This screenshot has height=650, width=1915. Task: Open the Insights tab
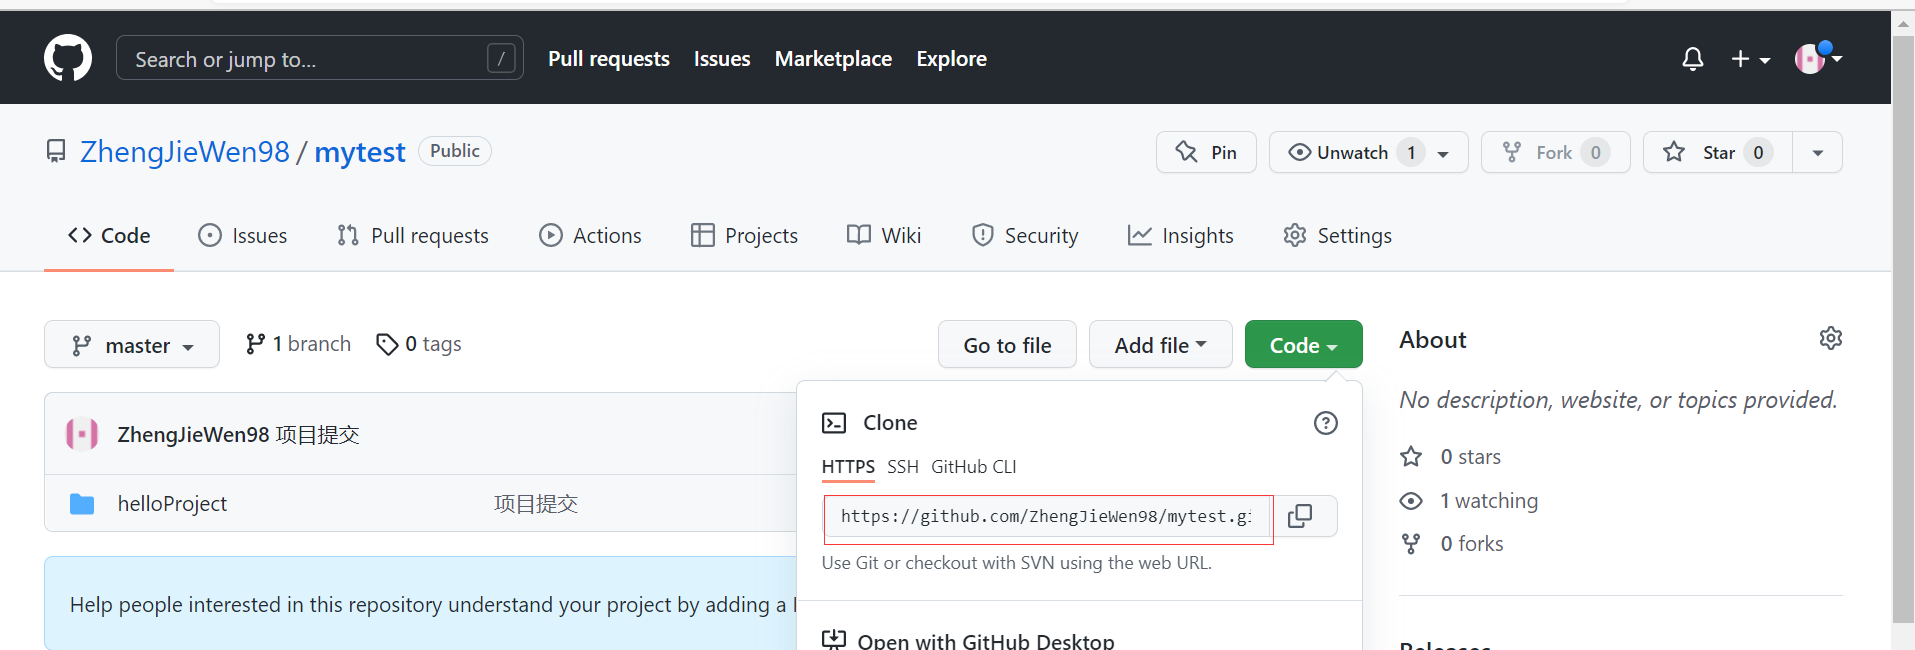tap(1181, 236)
